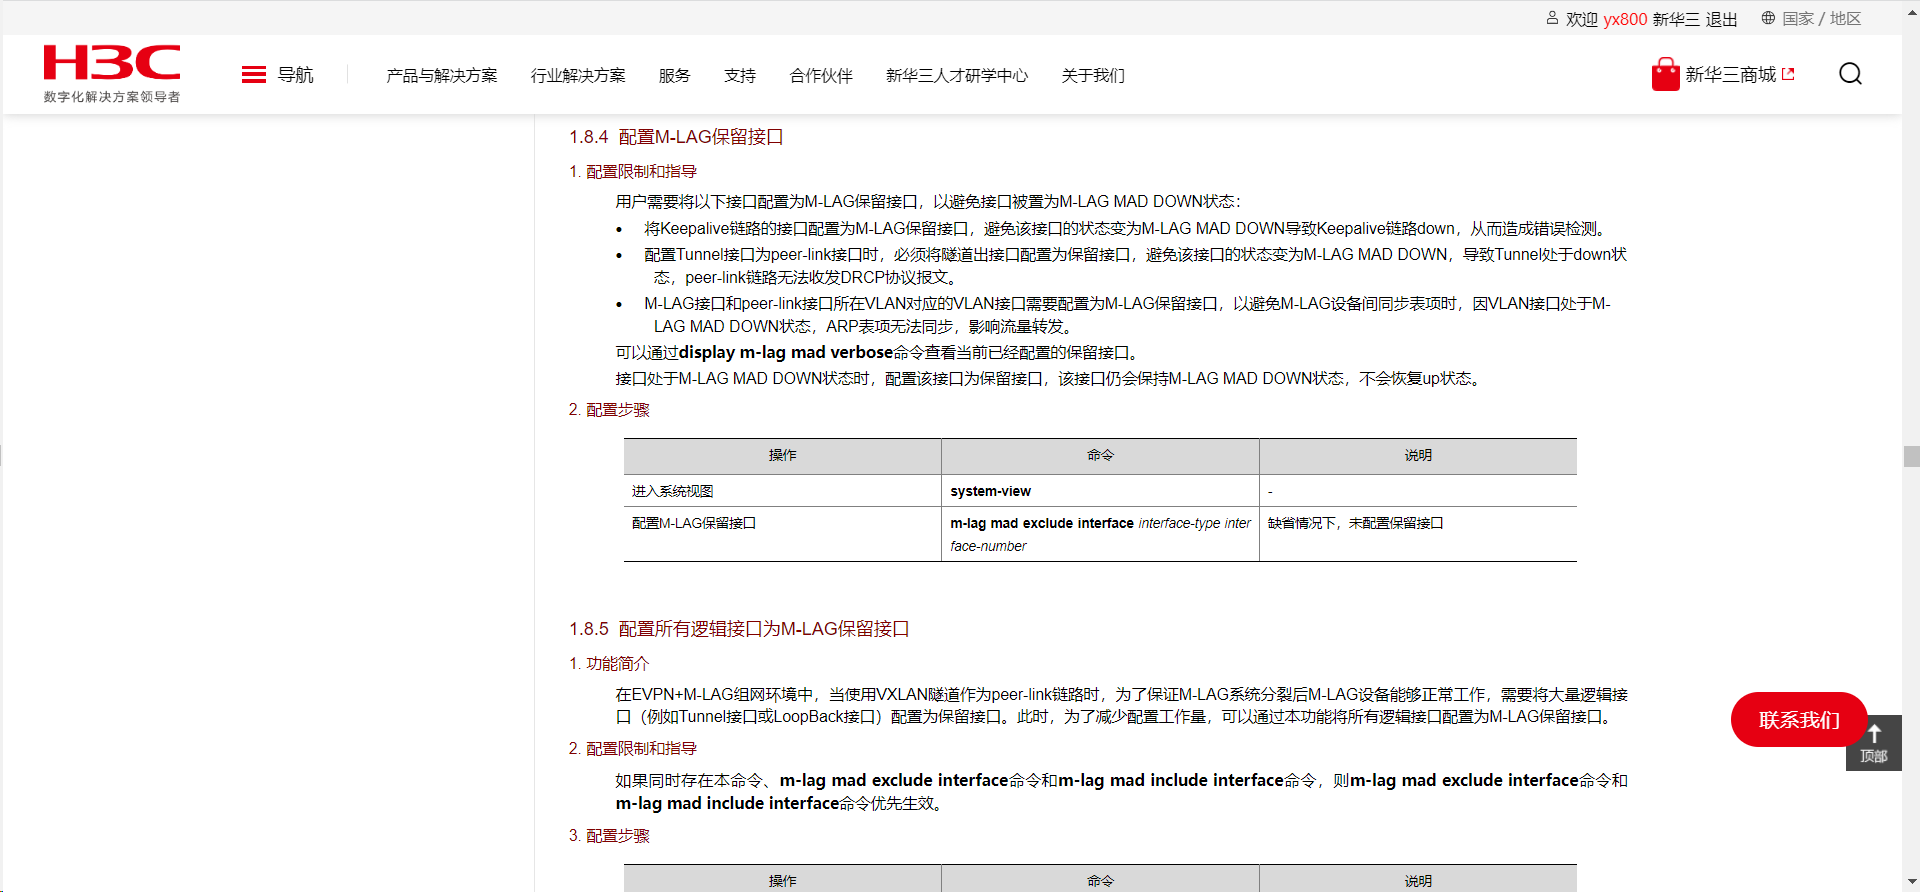Click the external link icon beside 新华三商城
Viewport: 1920px width, 892px height.
tap(1789, 74)
